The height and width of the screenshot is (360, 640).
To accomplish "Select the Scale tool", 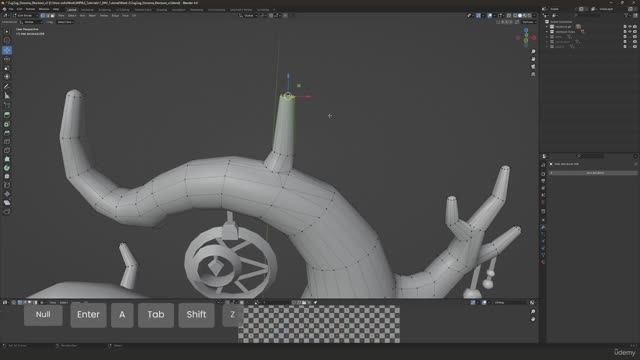I will [x=7, y=68].
